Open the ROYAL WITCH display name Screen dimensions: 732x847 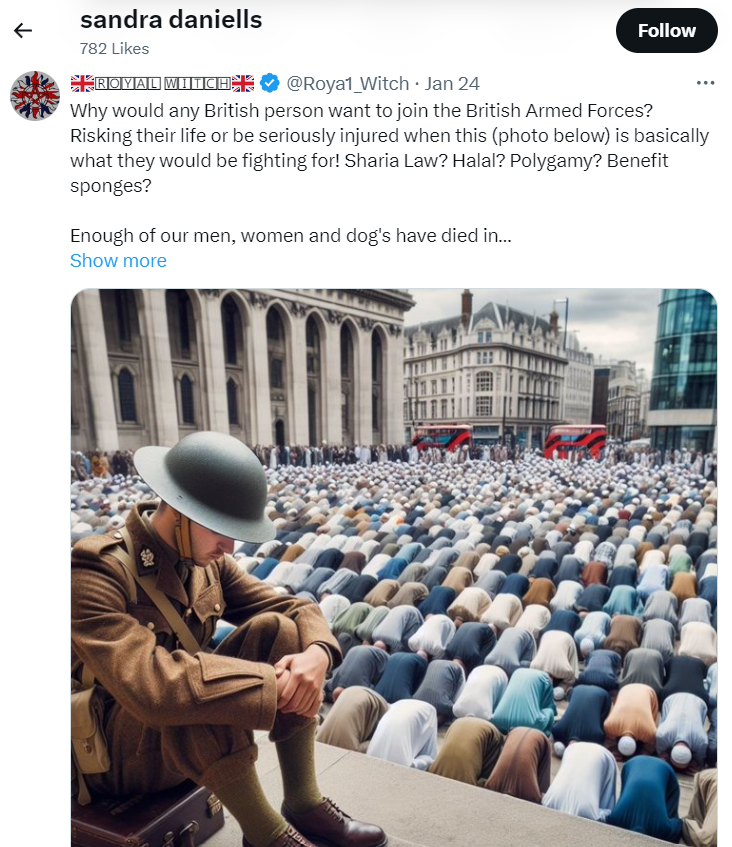(x=163, y=83)
